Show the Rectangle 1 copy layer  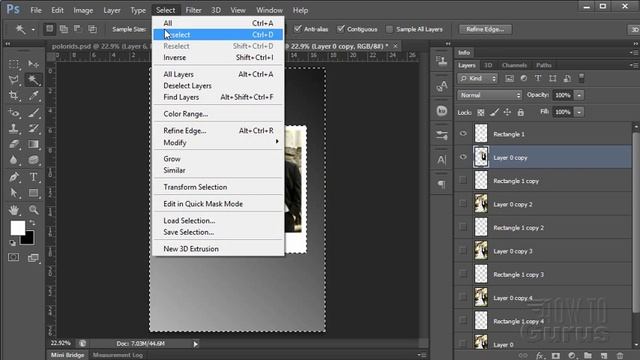click(x=463, y=180)
